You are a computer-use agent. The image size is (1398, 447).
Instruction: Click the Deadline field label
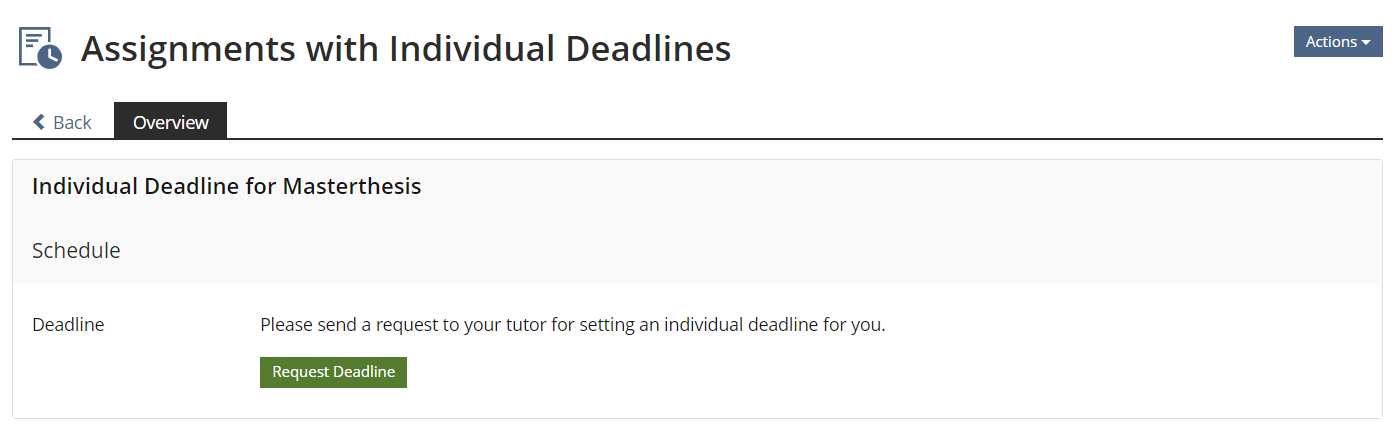pyautogui.click(x=68, y=325)
